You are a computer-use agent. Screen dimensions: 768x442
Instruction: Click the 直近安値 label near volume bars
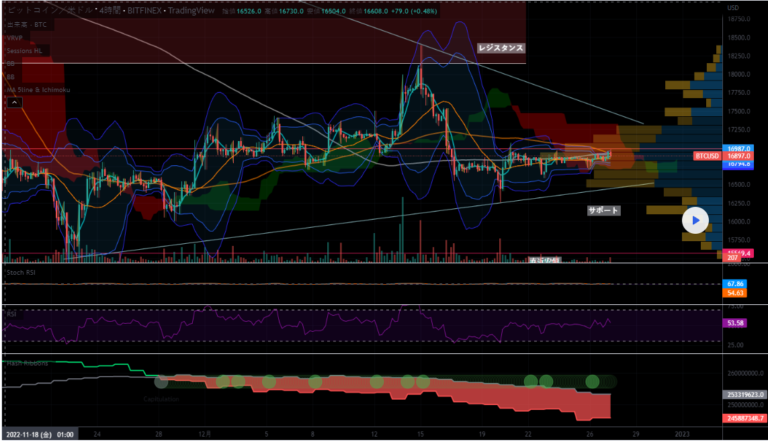(x=544, y=260)
